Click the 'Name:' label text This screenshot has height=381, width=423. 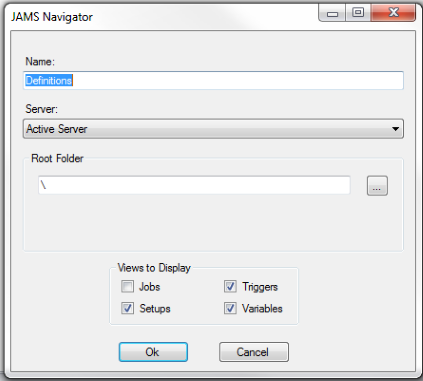coord(40,61)
